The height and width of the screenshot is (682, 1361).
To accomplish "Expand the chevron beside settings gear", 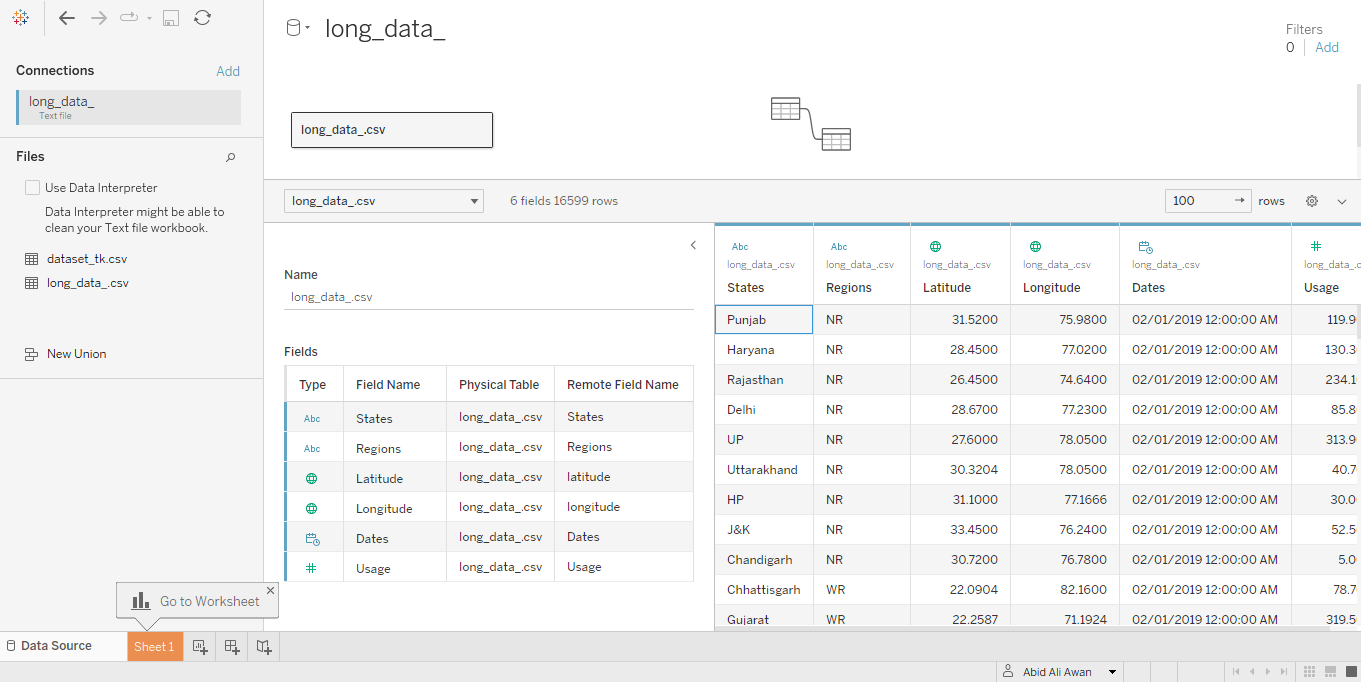I will pos(1342,201).
